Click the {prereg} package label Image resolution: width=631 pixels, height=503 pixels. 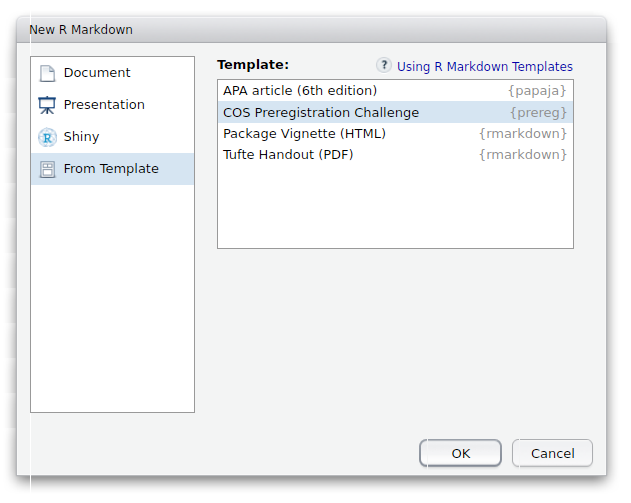(539, 112)
